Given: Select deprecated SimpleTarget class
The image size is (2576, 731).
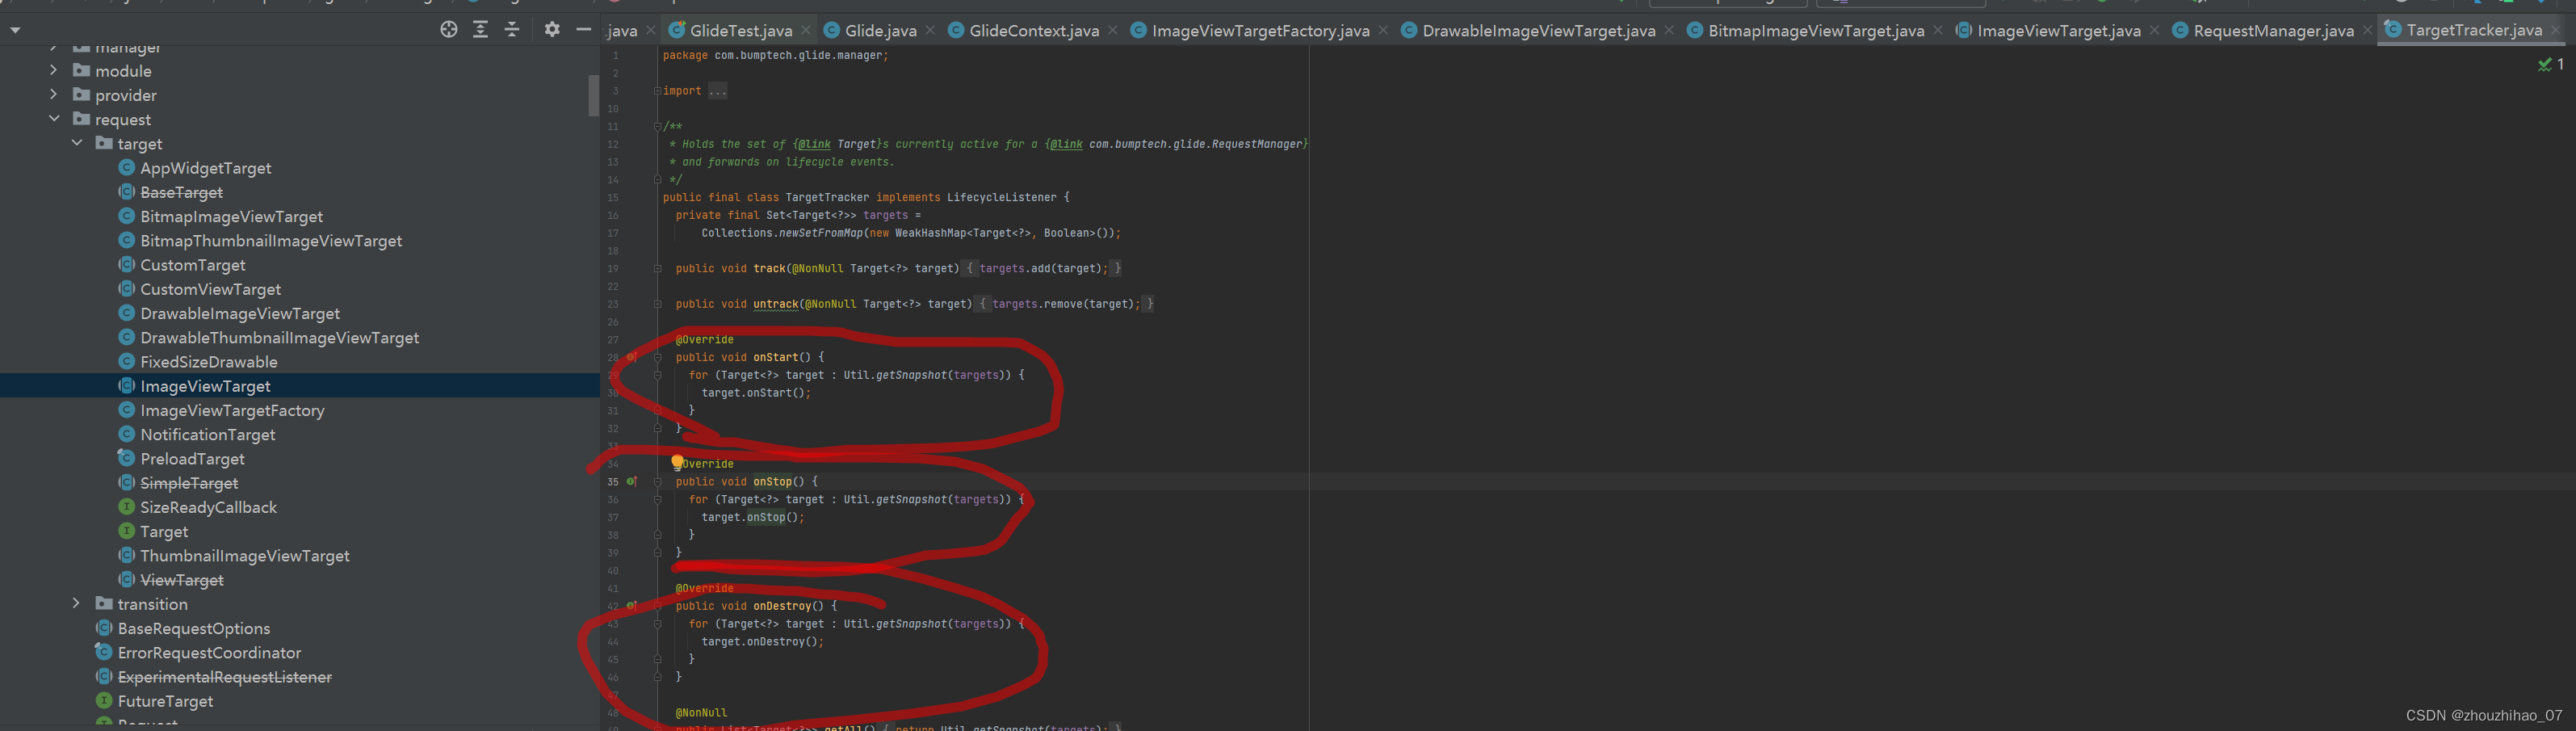Looking at the screenshot, I should [189, 483].
